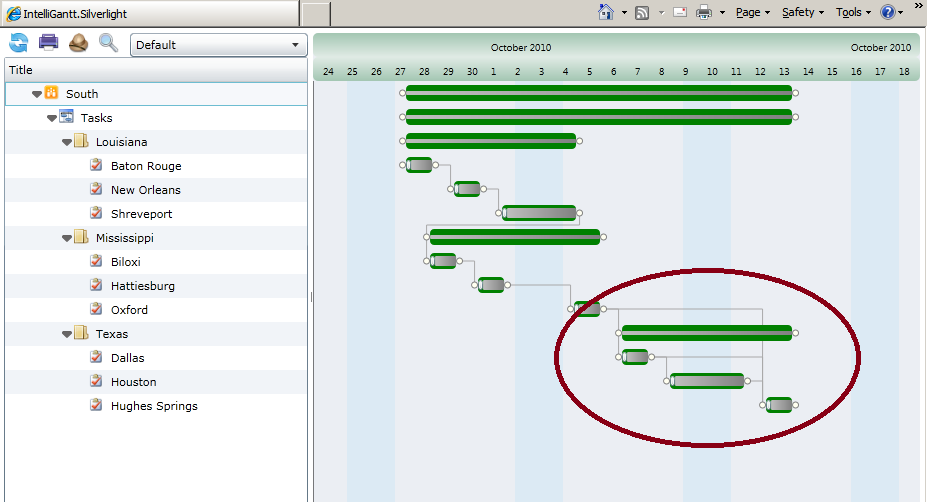Click the Hughes Springs task icon
The image size is (927, 502).
click(96, 404)
